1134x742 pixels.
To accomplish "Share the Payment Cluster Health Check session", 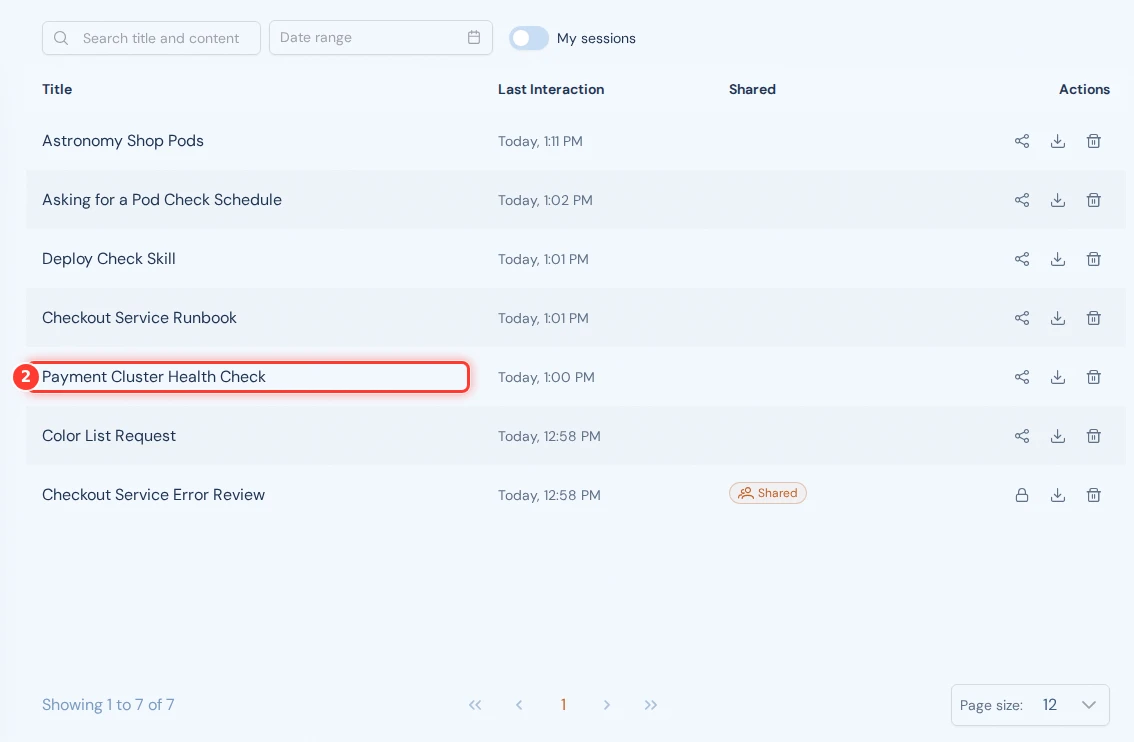I will (1021, 377).
